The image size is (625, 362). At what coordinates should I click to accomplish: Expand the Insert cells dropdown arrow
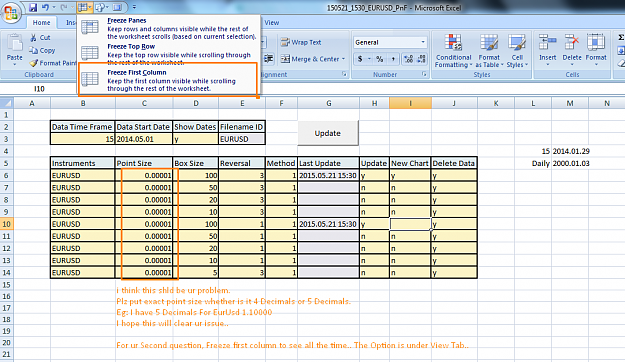tap(547, 64)
